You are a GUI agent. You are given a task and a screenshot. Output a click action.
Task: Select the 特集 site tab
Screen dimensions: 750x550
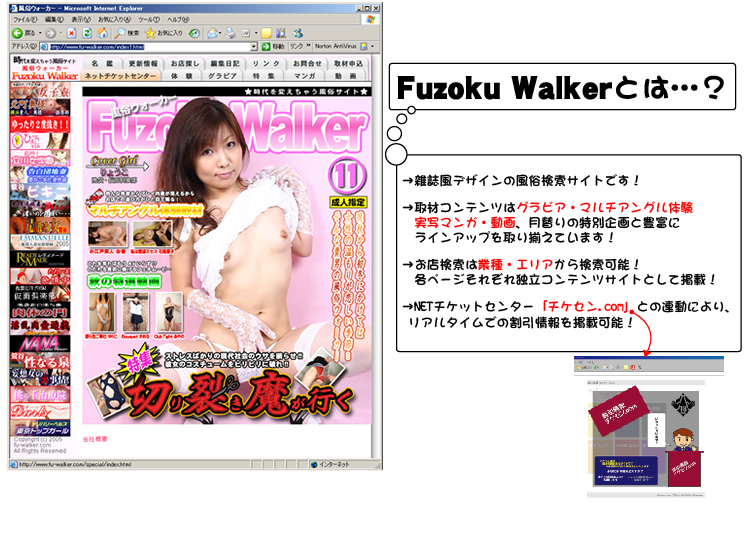(x=264, y=76)
